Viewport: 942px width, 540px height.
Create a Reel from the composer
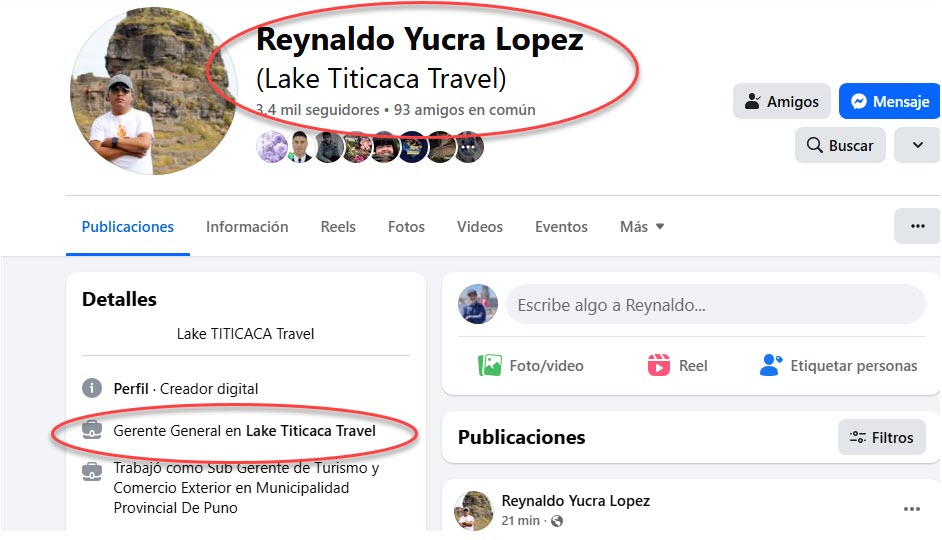(677, 365)
